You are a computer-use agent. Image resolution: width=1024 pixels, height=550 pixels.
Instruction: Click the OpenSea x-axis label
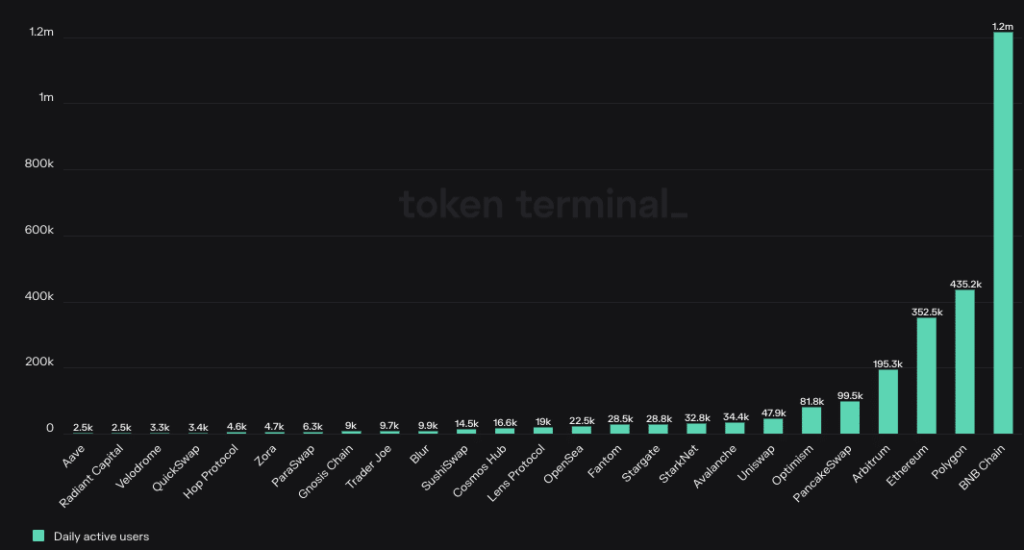[556, 465]
